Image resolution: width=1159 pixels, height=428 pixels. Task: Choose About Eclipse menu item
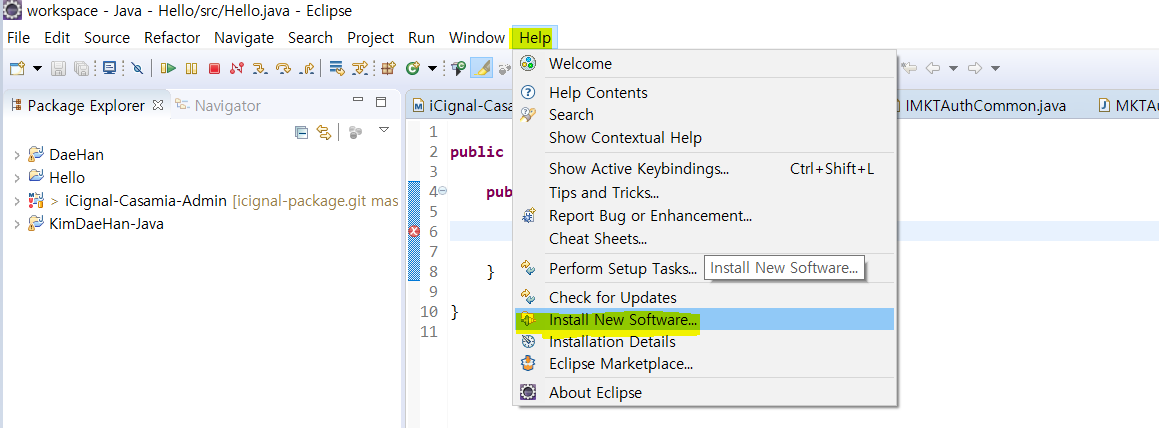click(705, 393)
